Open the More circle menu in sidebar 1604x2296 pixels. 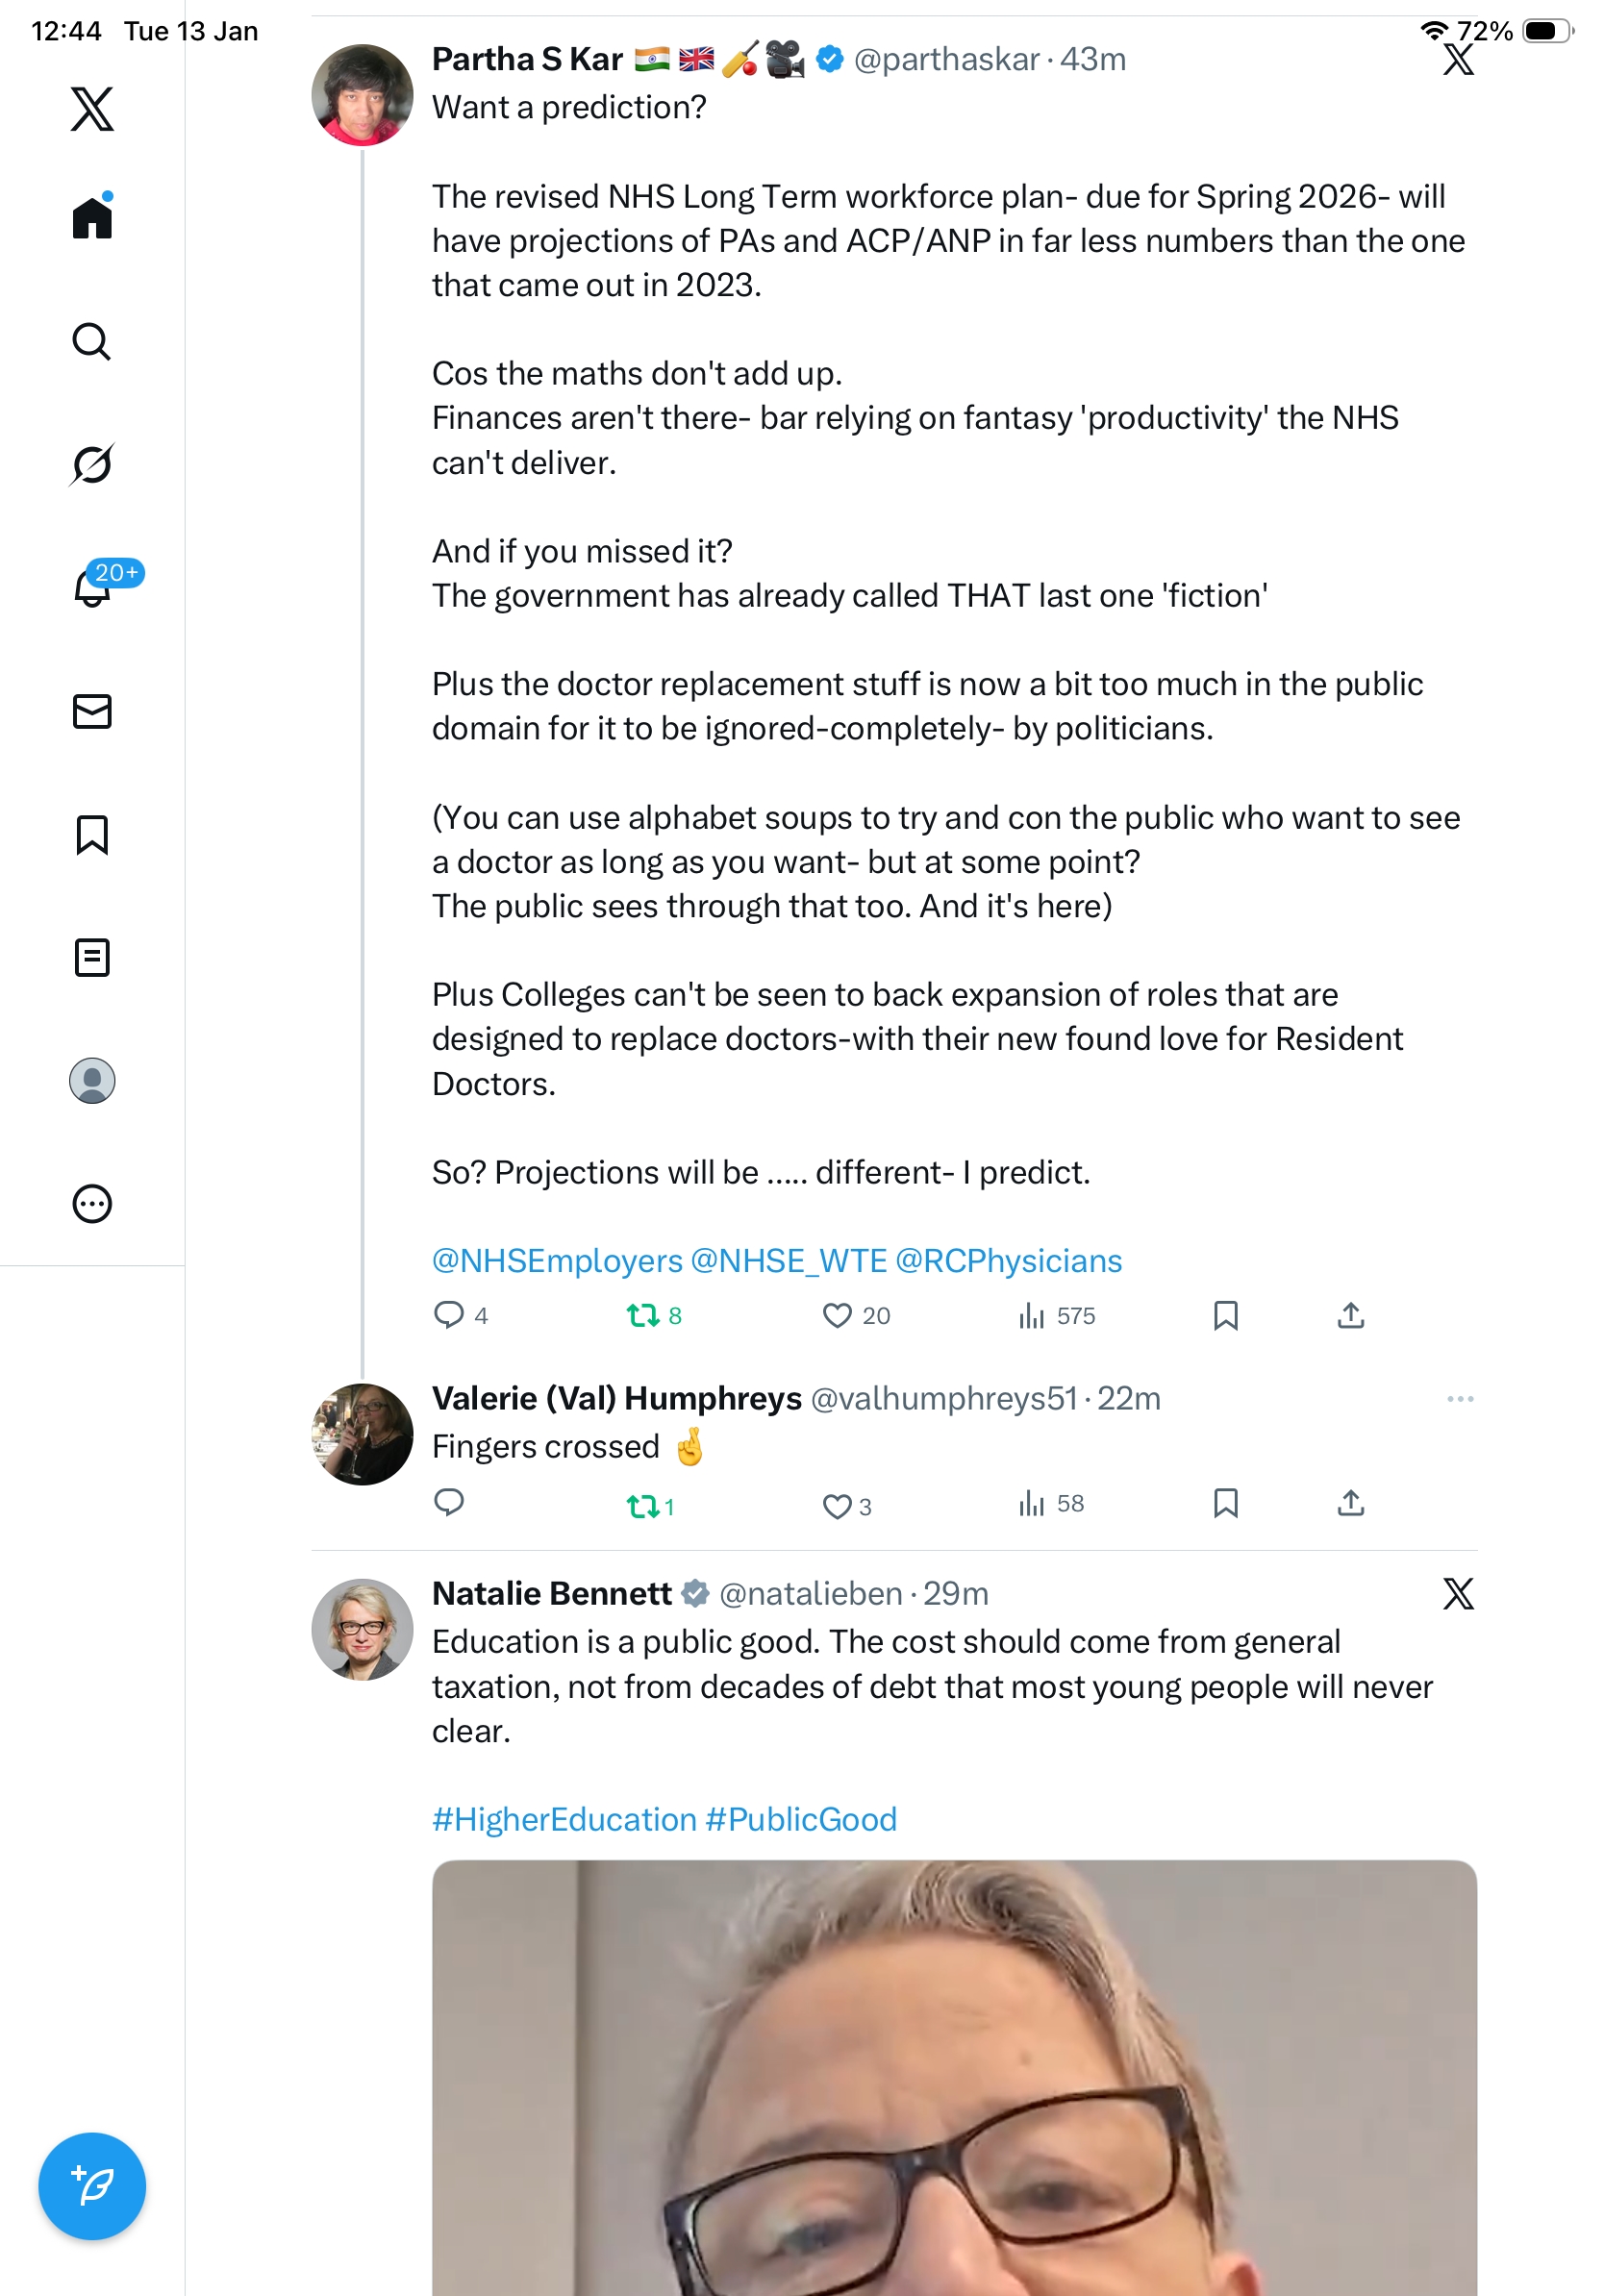92,1203
